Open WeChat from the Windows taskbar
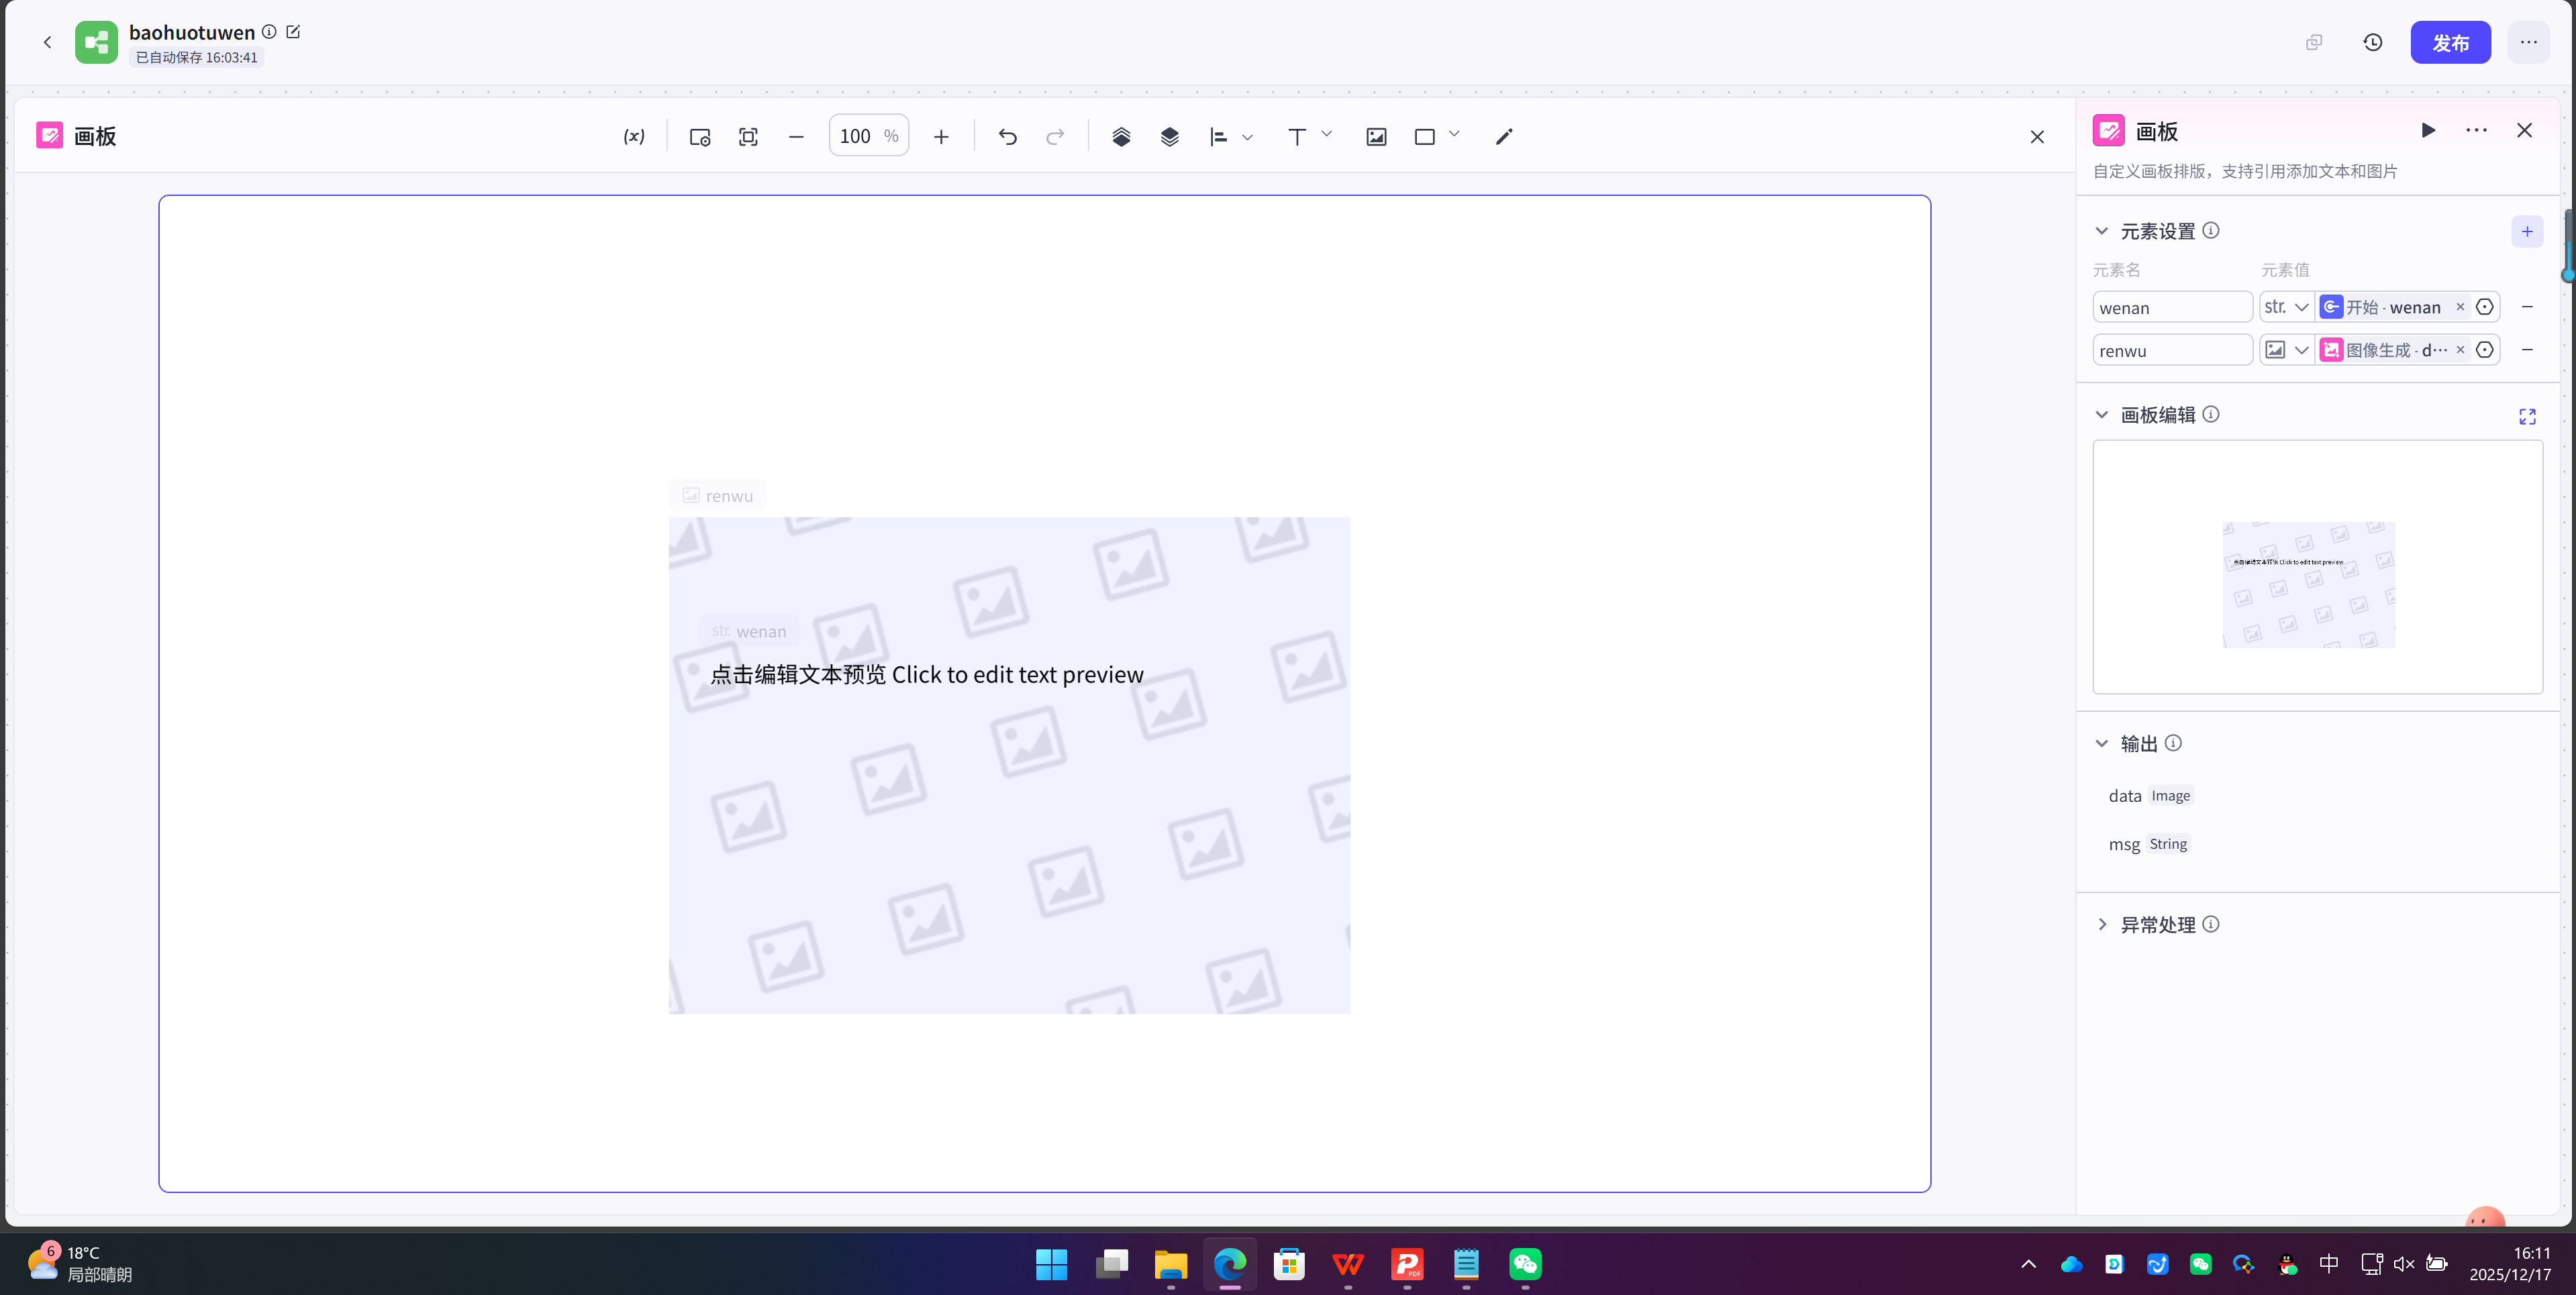Image resolution: width=2576 pixels, height=1295 pixels. click(1525, 1264)
